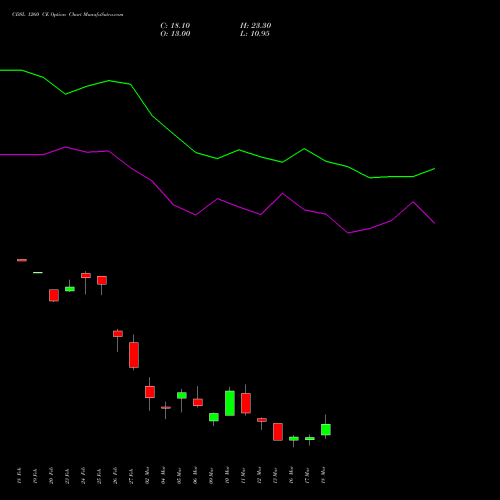
Task: Click the red candle above 20 Feb
Action: (x=54, y=295)
